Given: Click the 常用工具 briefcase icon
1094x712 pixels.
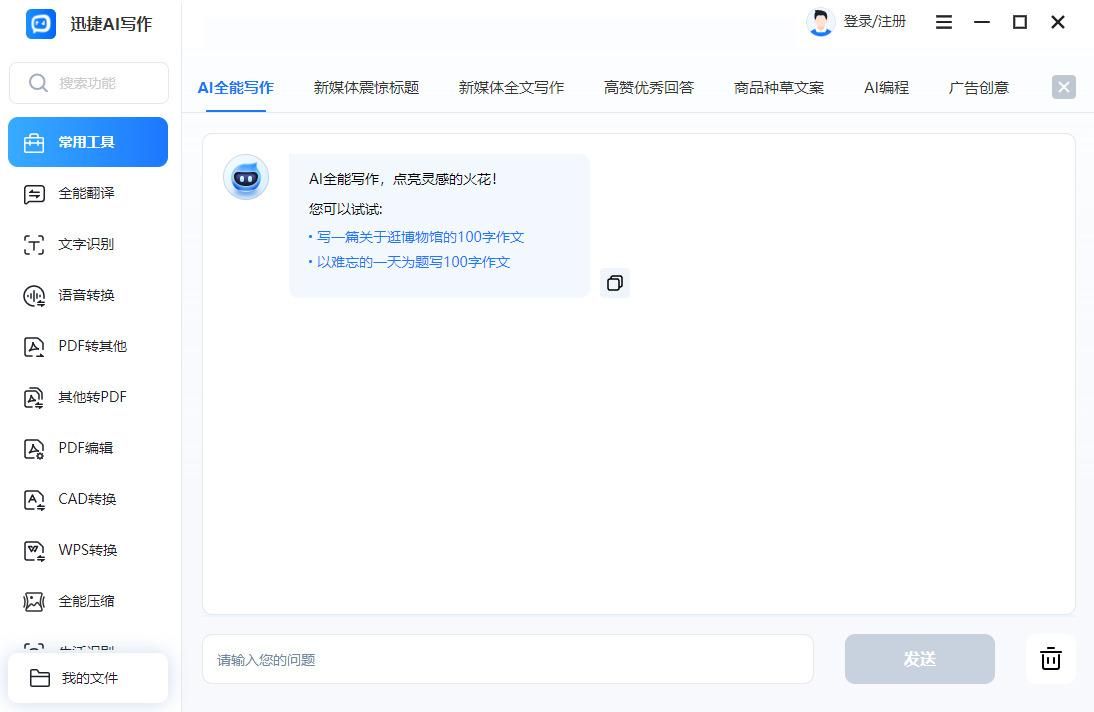Looking at the screenshot, I should pyautogui.click(x=33, y=142).
